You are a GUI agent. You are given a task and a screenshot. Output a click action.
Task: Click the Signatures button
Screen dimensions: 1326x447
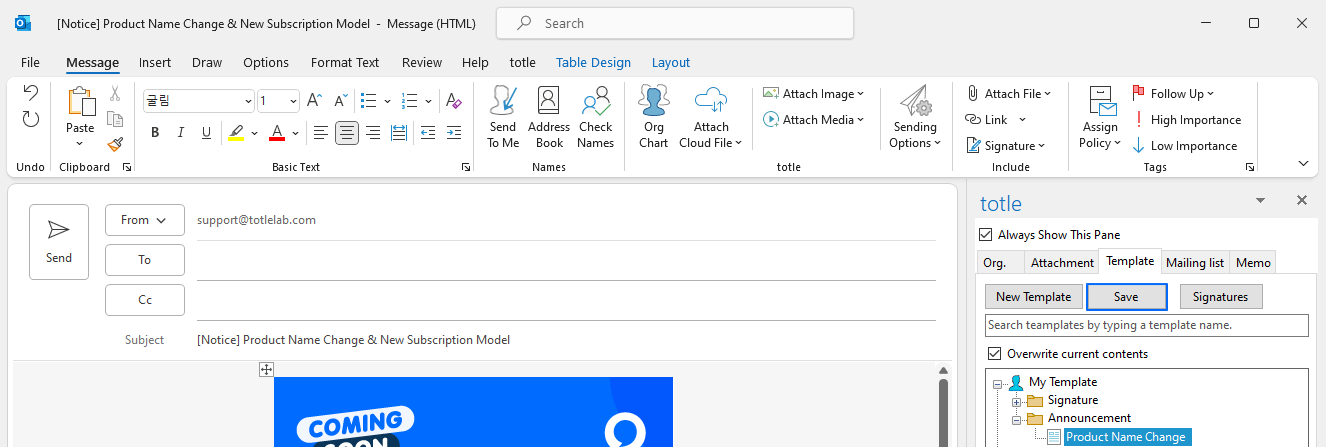click(1220, 297)
